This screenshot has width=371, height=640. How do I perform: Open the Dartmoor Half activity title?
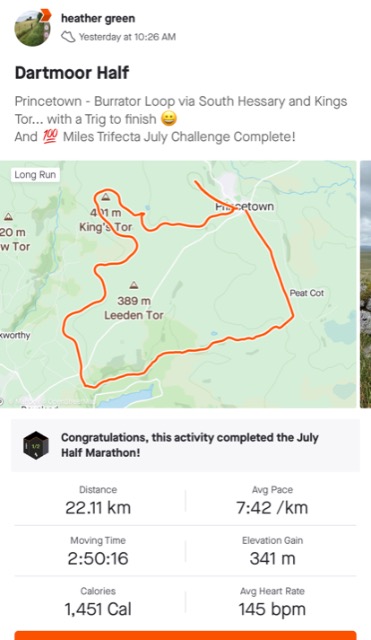[72, 73]
